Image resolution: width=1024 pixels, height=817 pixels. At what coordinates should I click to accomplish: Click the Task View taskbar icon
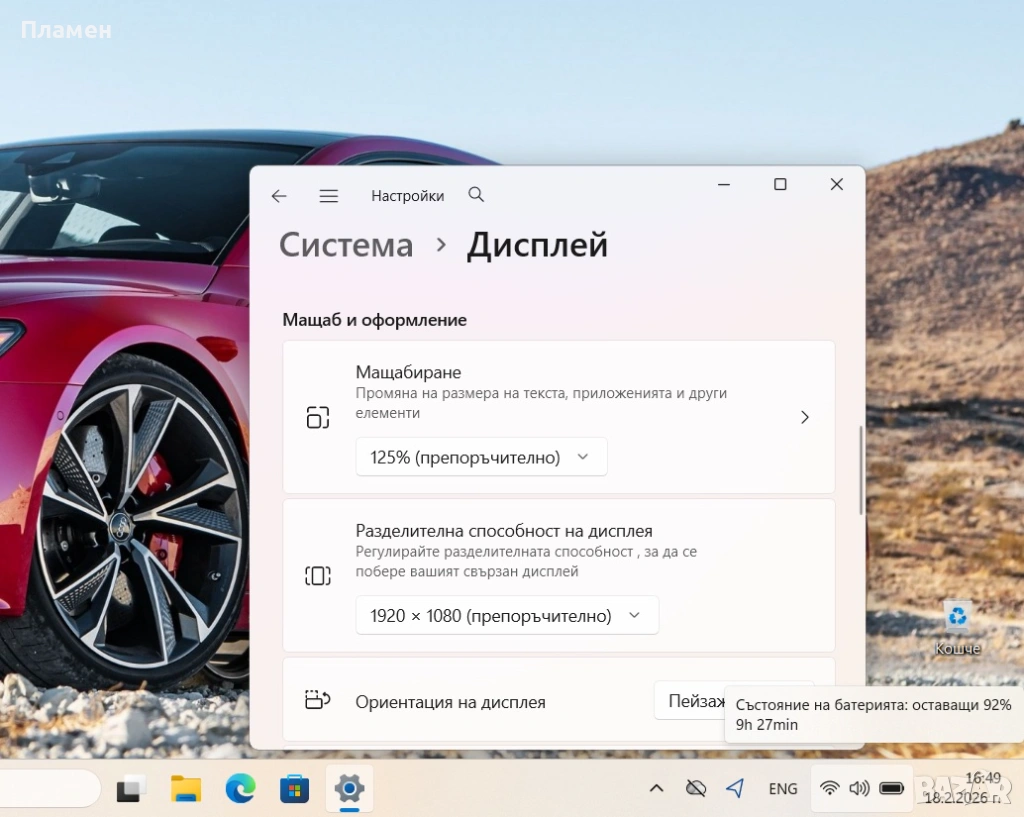coord(132,789)
